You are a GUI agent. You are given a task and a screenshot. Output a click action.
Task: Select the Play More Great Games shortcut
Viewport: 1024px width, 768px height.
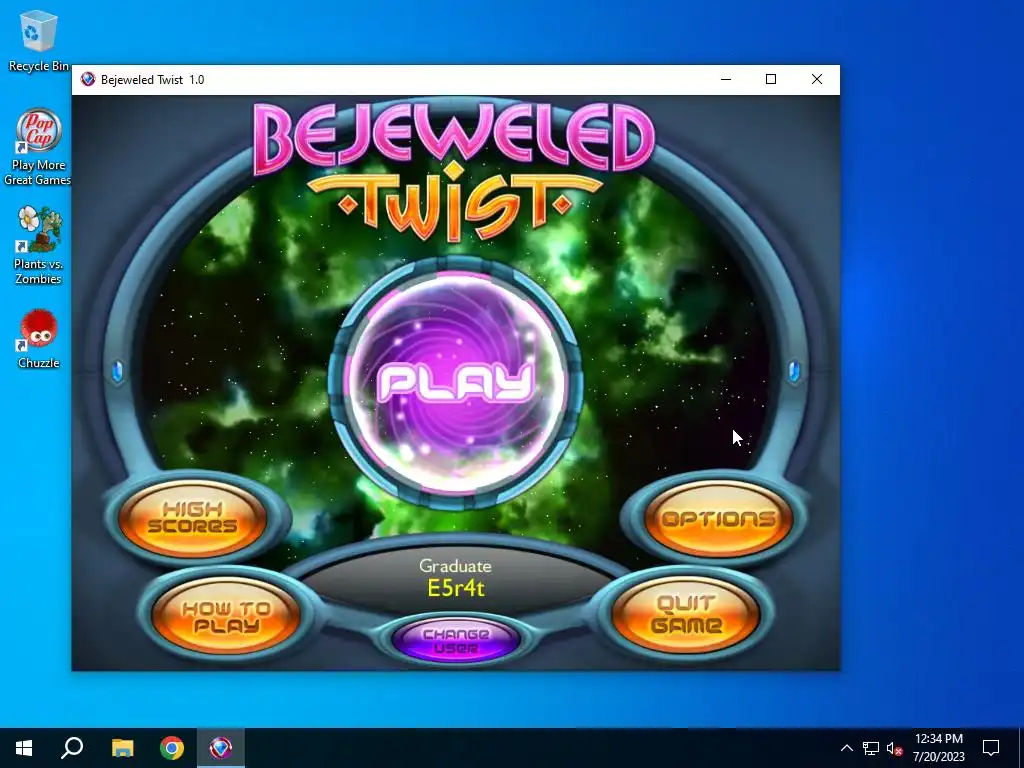tap(39, 147)
